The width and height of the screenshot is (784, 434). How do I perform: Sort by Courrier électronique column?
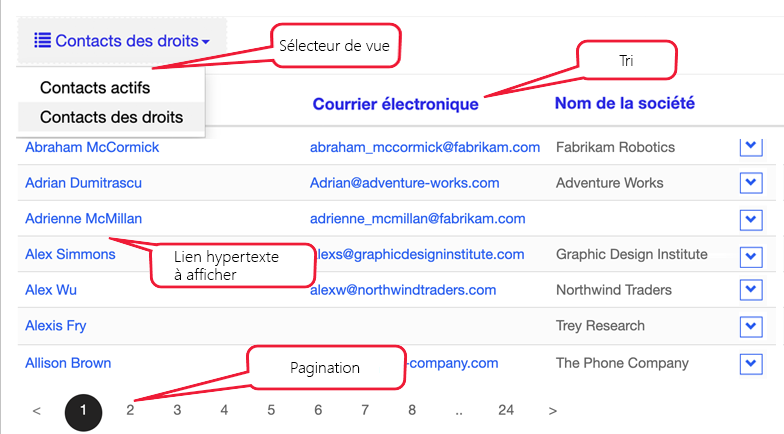coord(396,104)
